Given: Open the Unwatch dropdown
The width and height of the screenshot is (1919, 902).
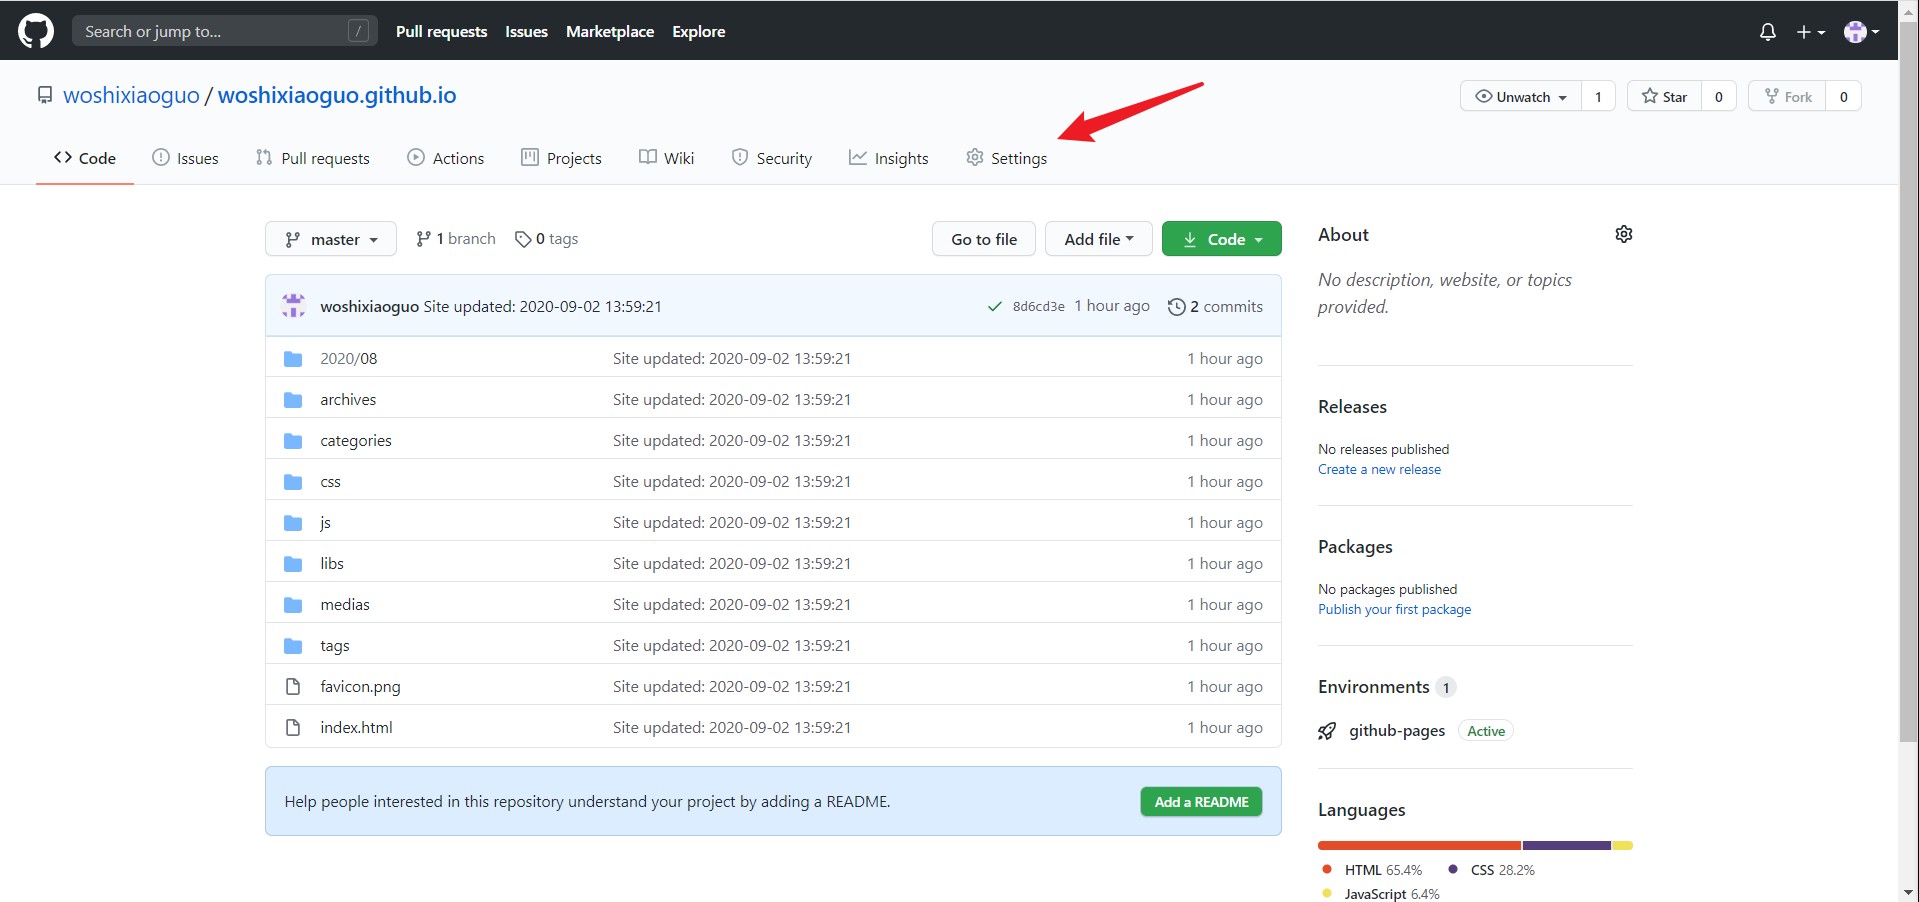Looking at the screenshot, I should tap(1521, 96).
